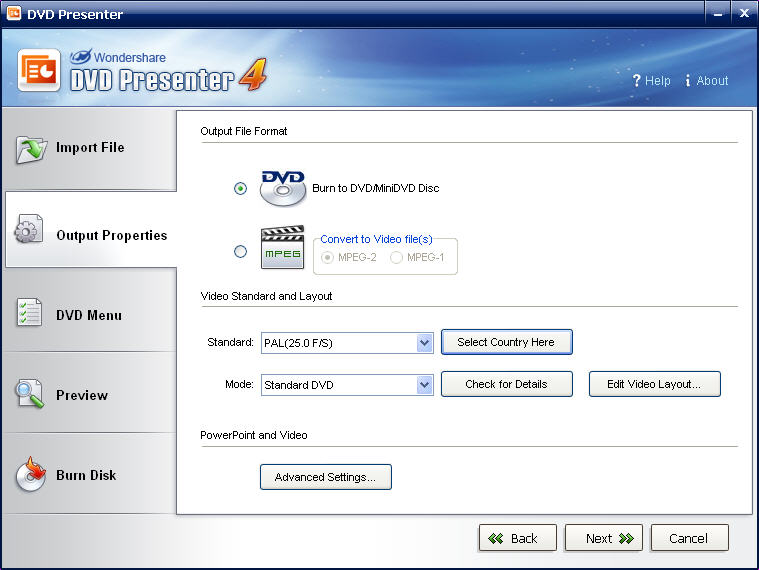Choose the MPEG-1 radio option

tap(397, 258)
